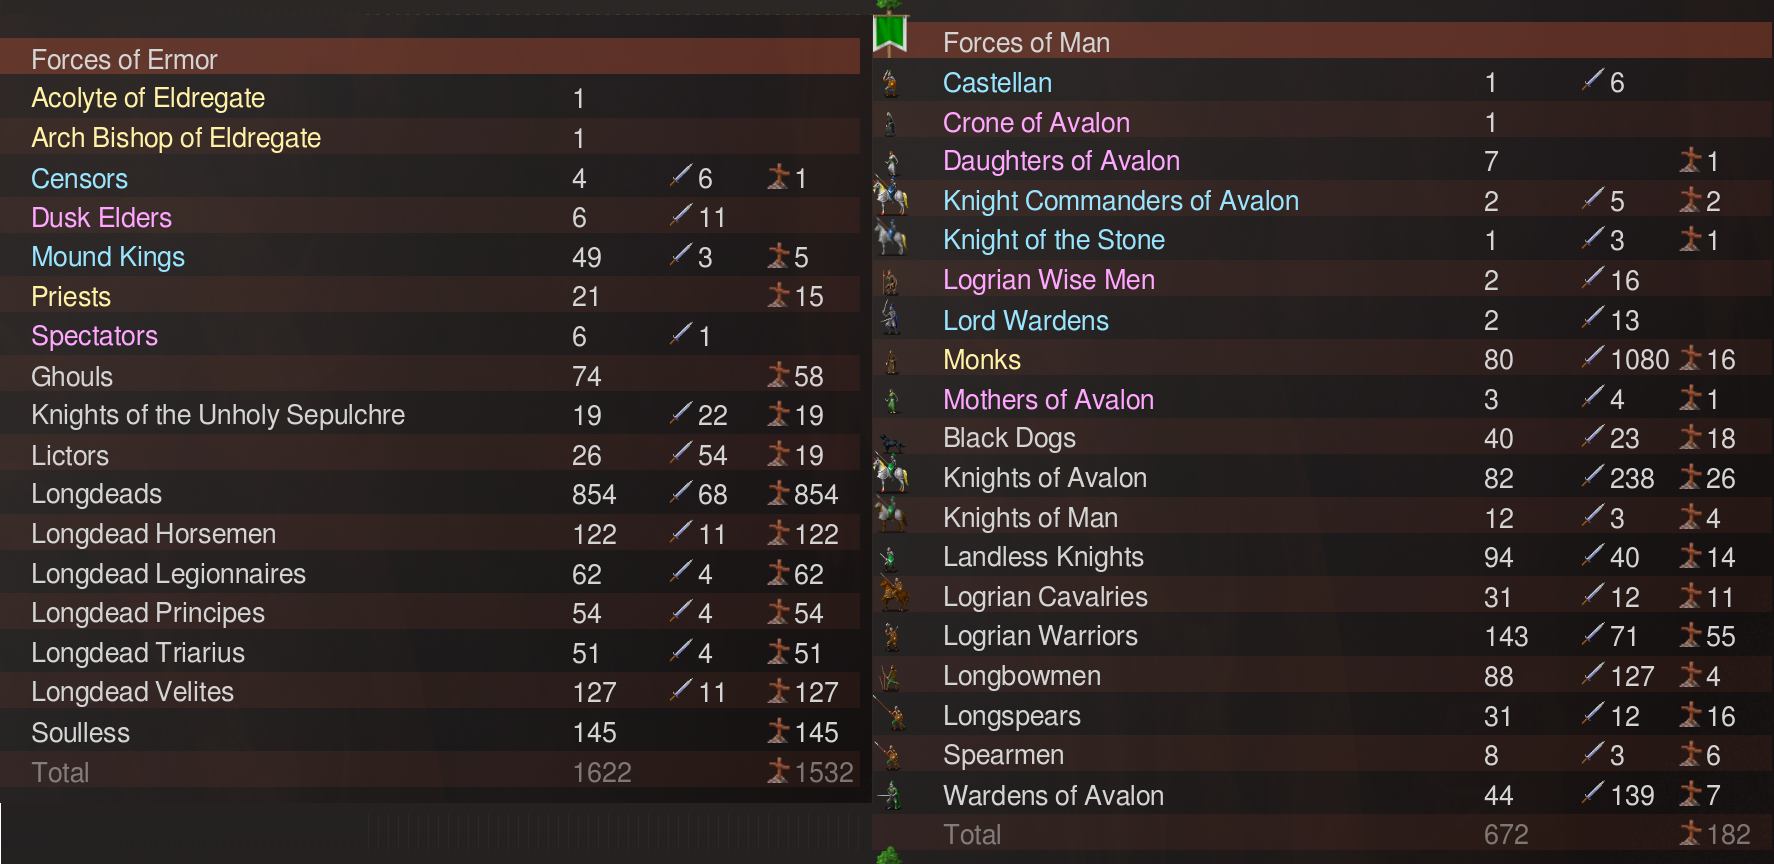
Task: Click the Longbowmen unit name
Action: click(1021, 676)
